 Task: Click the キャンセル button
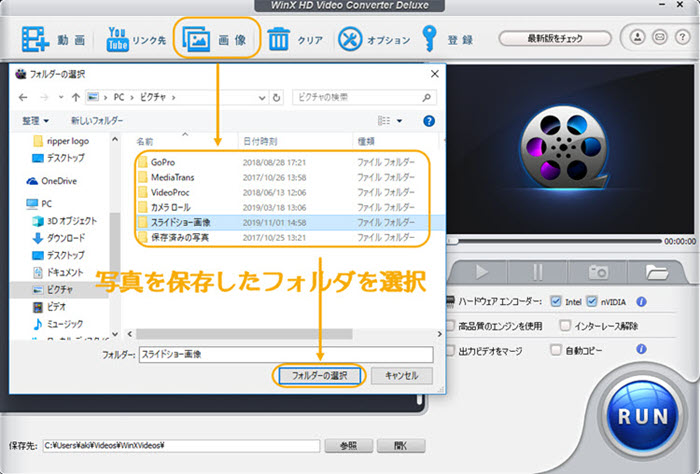[401, 376]
